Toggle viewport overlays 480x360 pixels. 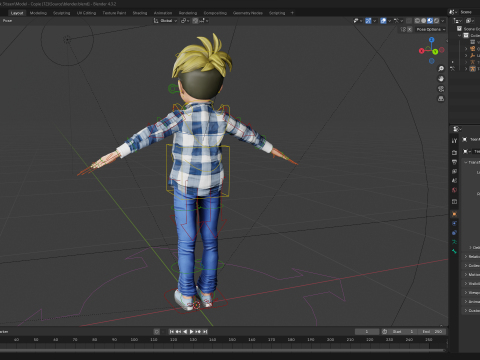(383, 21)
